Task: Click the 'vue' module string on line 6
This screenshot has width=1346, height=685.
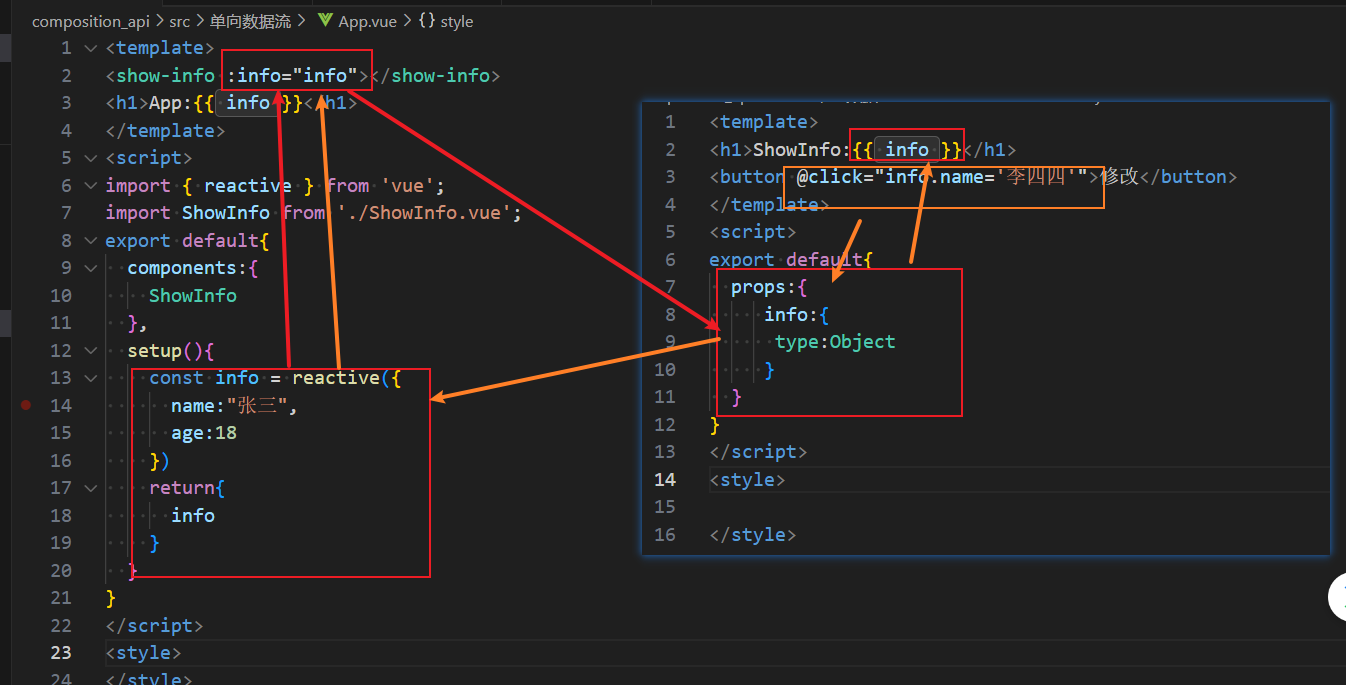Action: coord(408,186)
